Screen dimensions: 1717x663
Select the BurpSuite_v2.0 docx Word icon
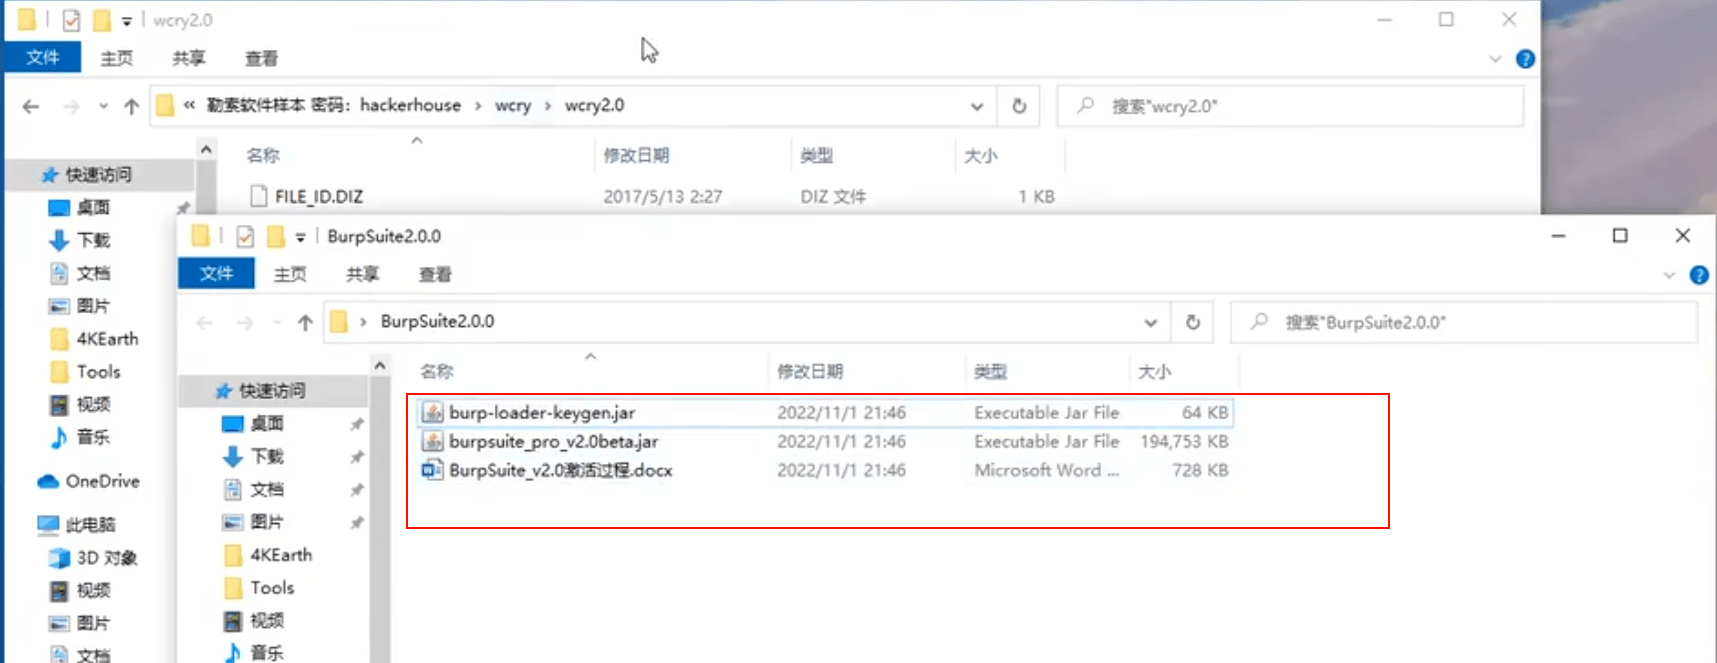click(433, 470)
